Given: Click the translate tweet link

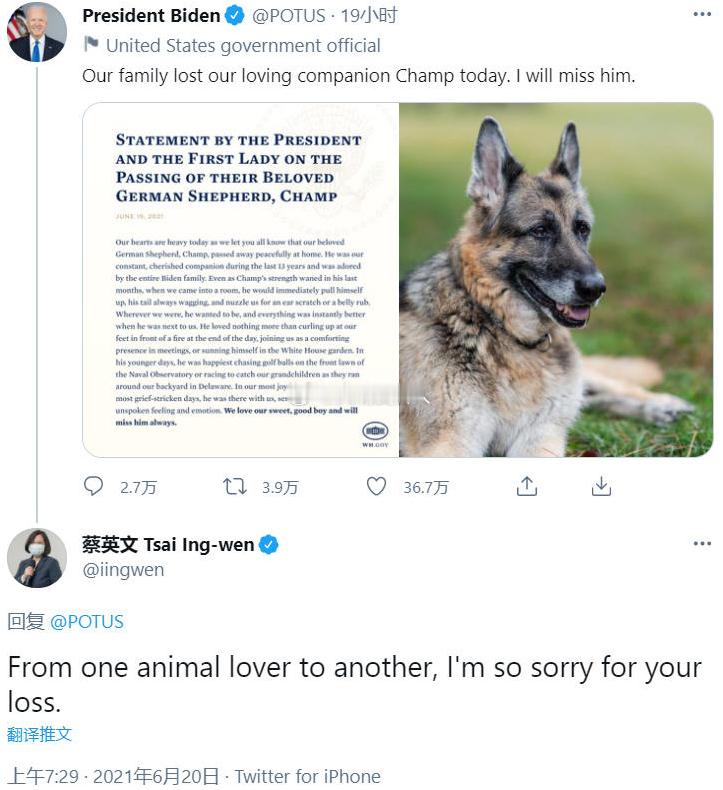Looking at the screenshot, I should coord(40,734).
